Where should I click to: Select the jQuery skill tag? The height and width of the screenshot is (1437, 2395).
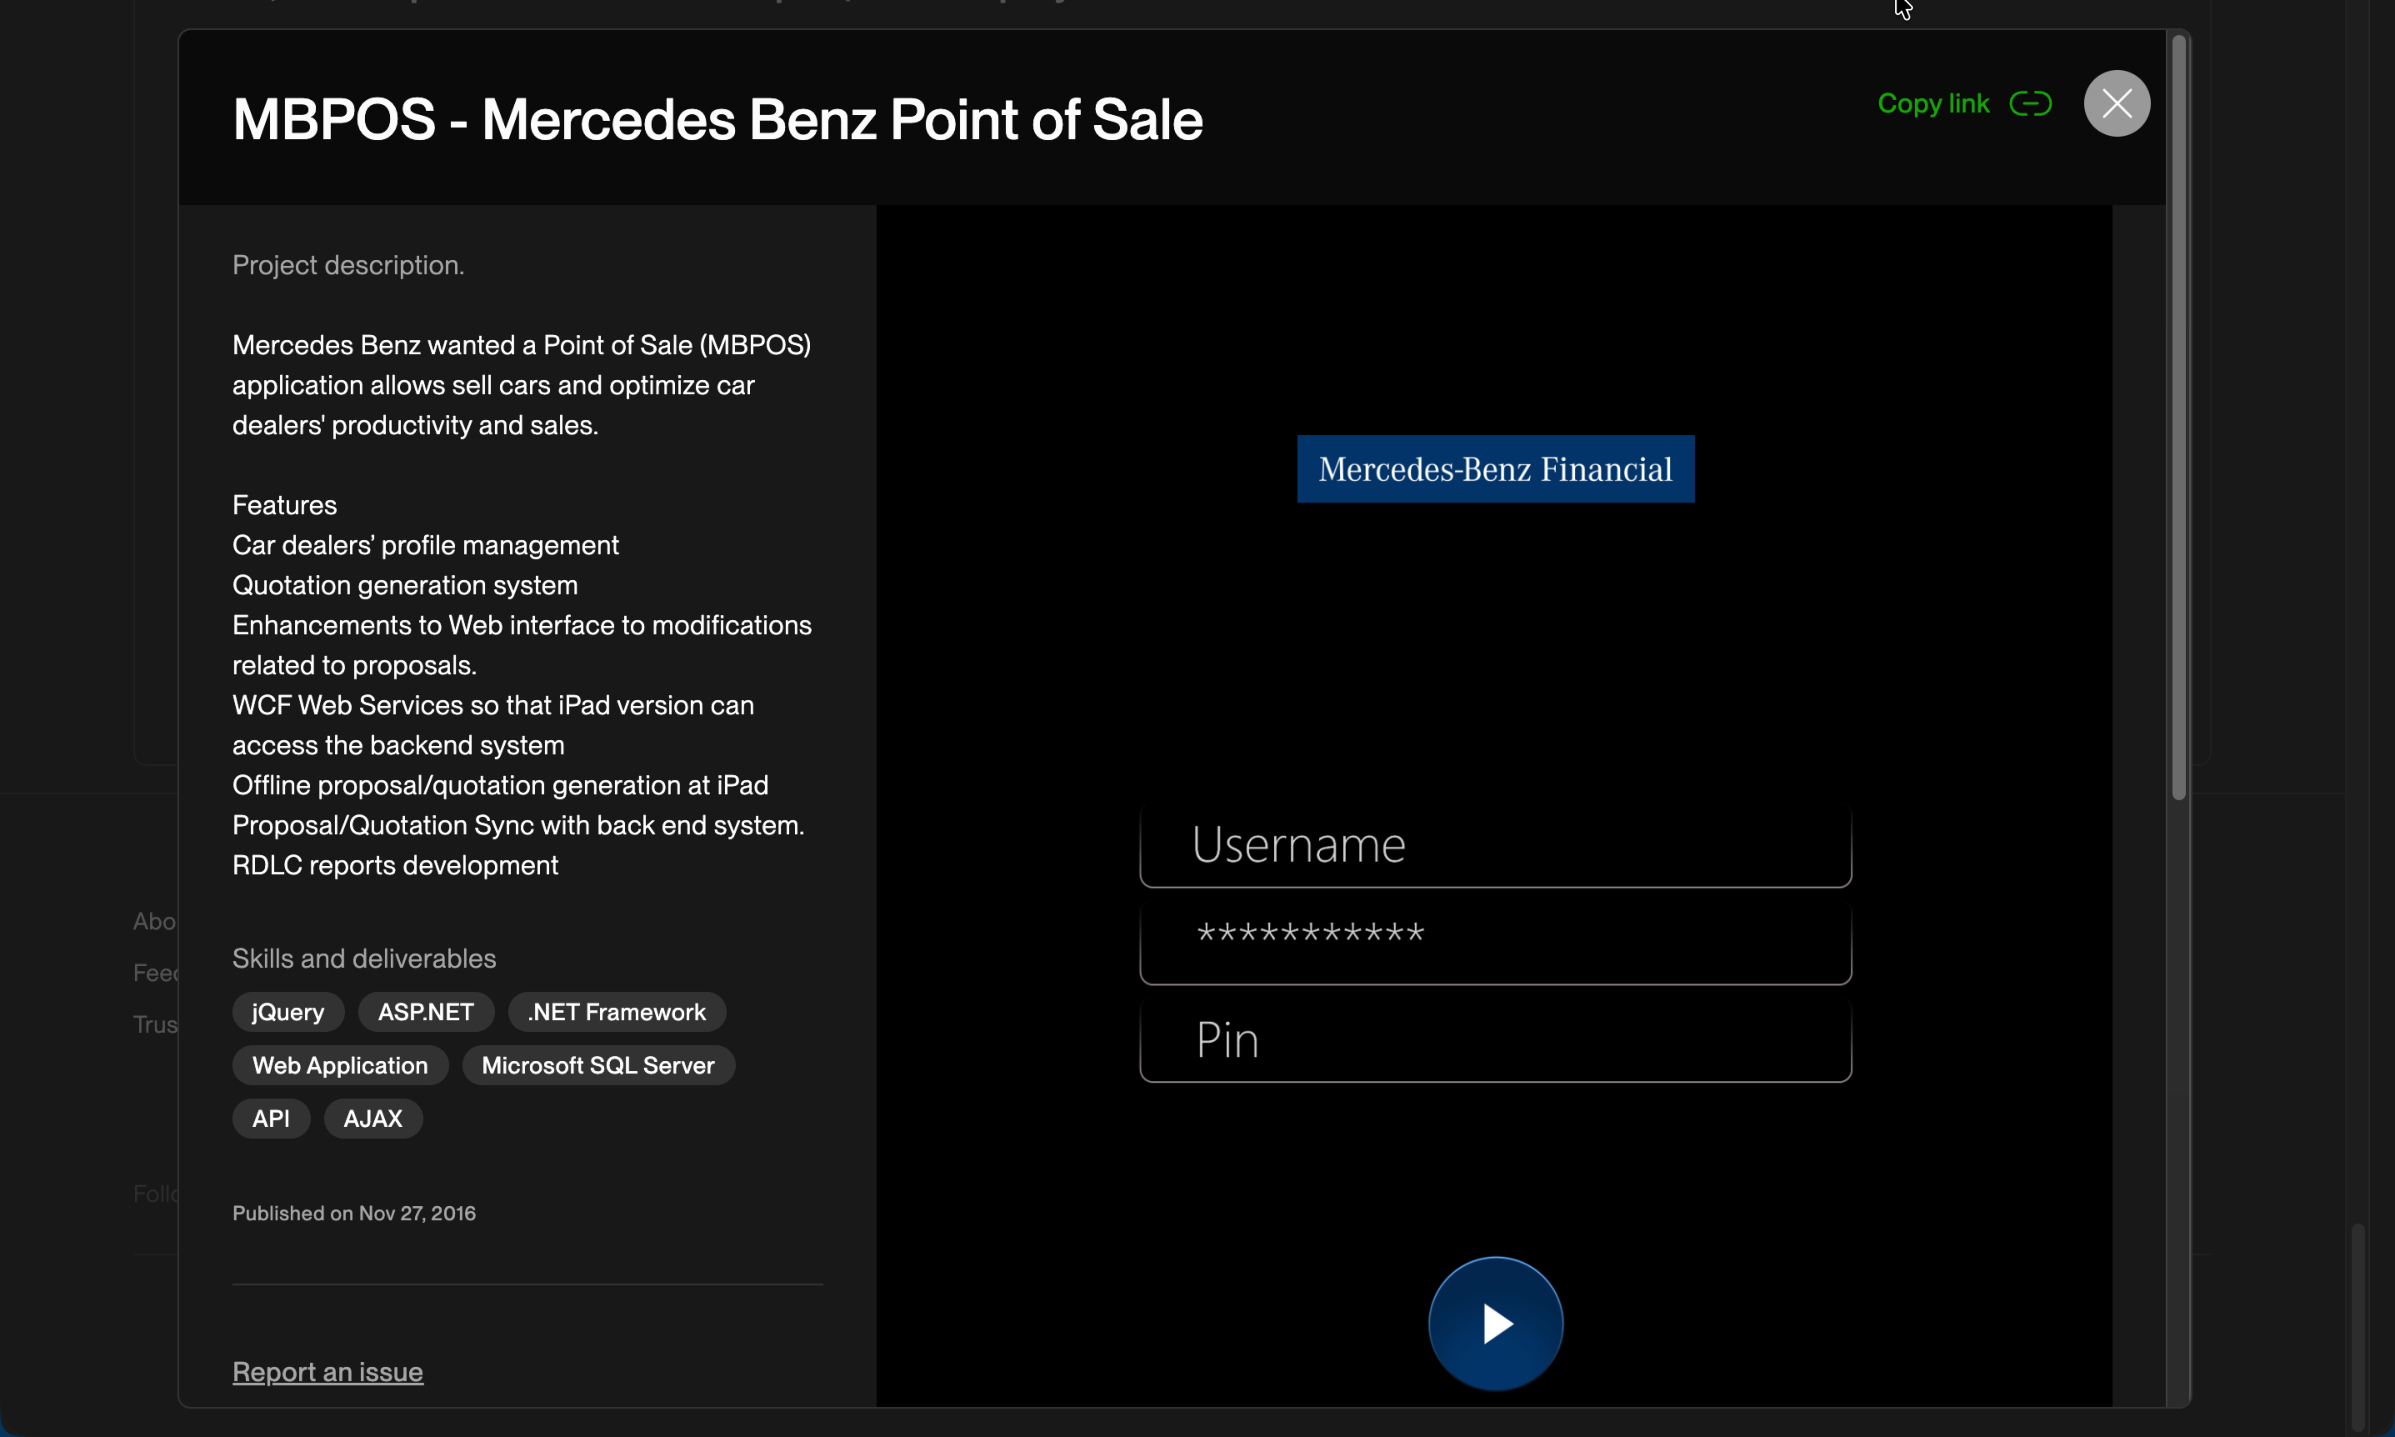click(287, 1011)
